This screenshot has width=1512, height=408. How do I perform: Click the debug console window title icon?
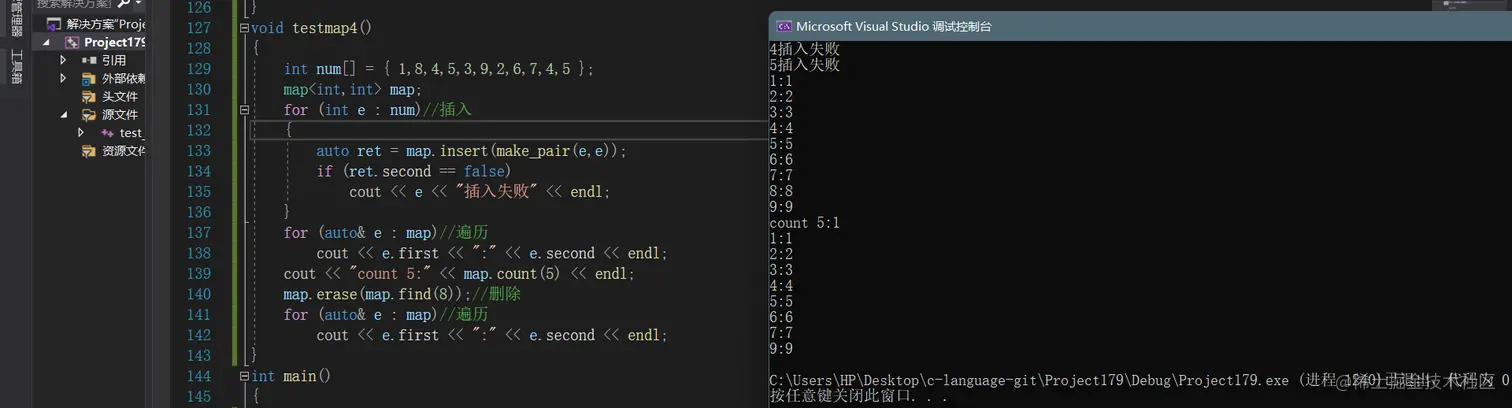(785, 26)
